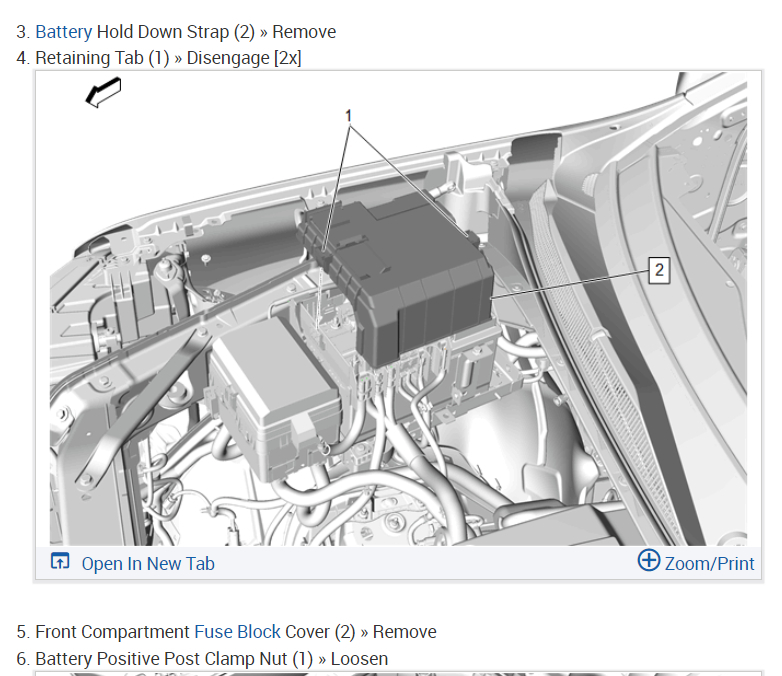Screen dimensions: 782x676
Task: Click the Retaining Tab (1) text in step 4
Action: coord(102,58)
